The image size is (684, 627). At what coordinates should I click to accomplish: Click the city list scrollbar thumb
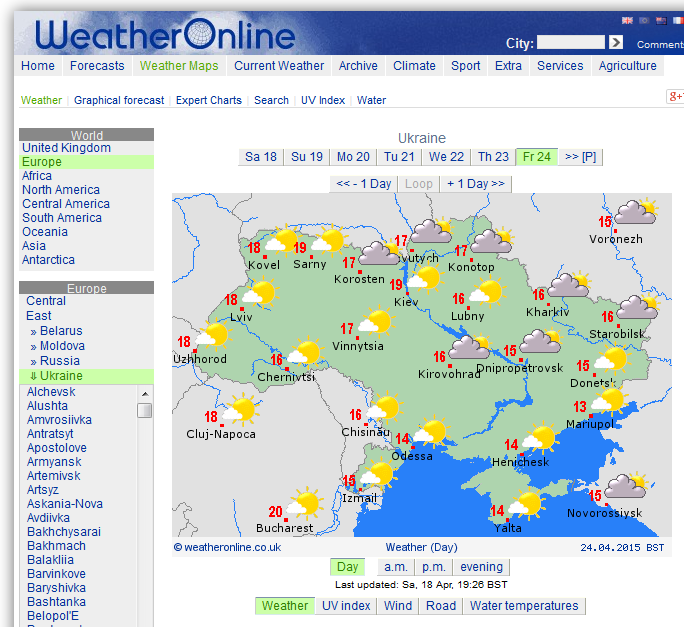coord(145,411)
